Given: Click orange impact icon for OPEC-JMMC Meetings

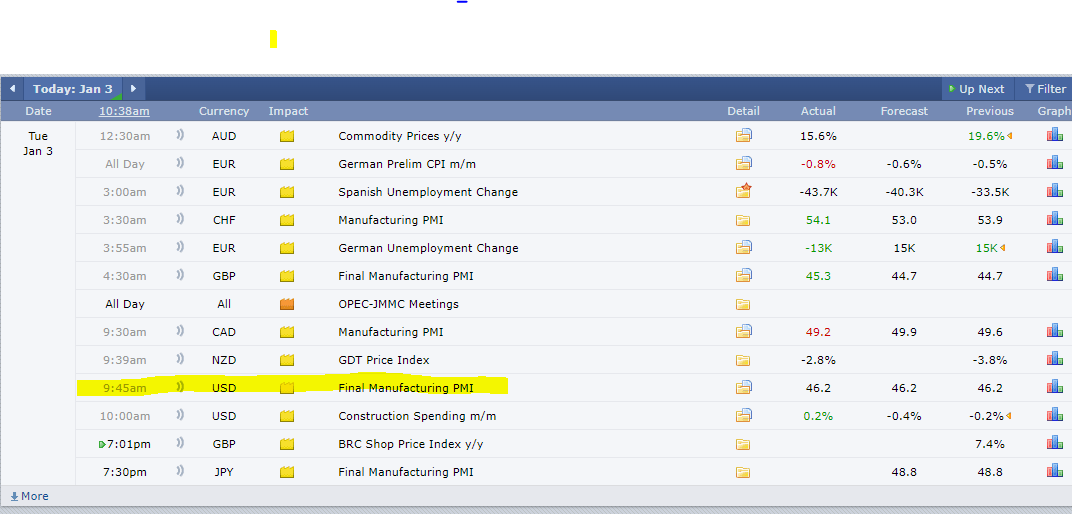Looking at the screenshot, I should 287,304.
